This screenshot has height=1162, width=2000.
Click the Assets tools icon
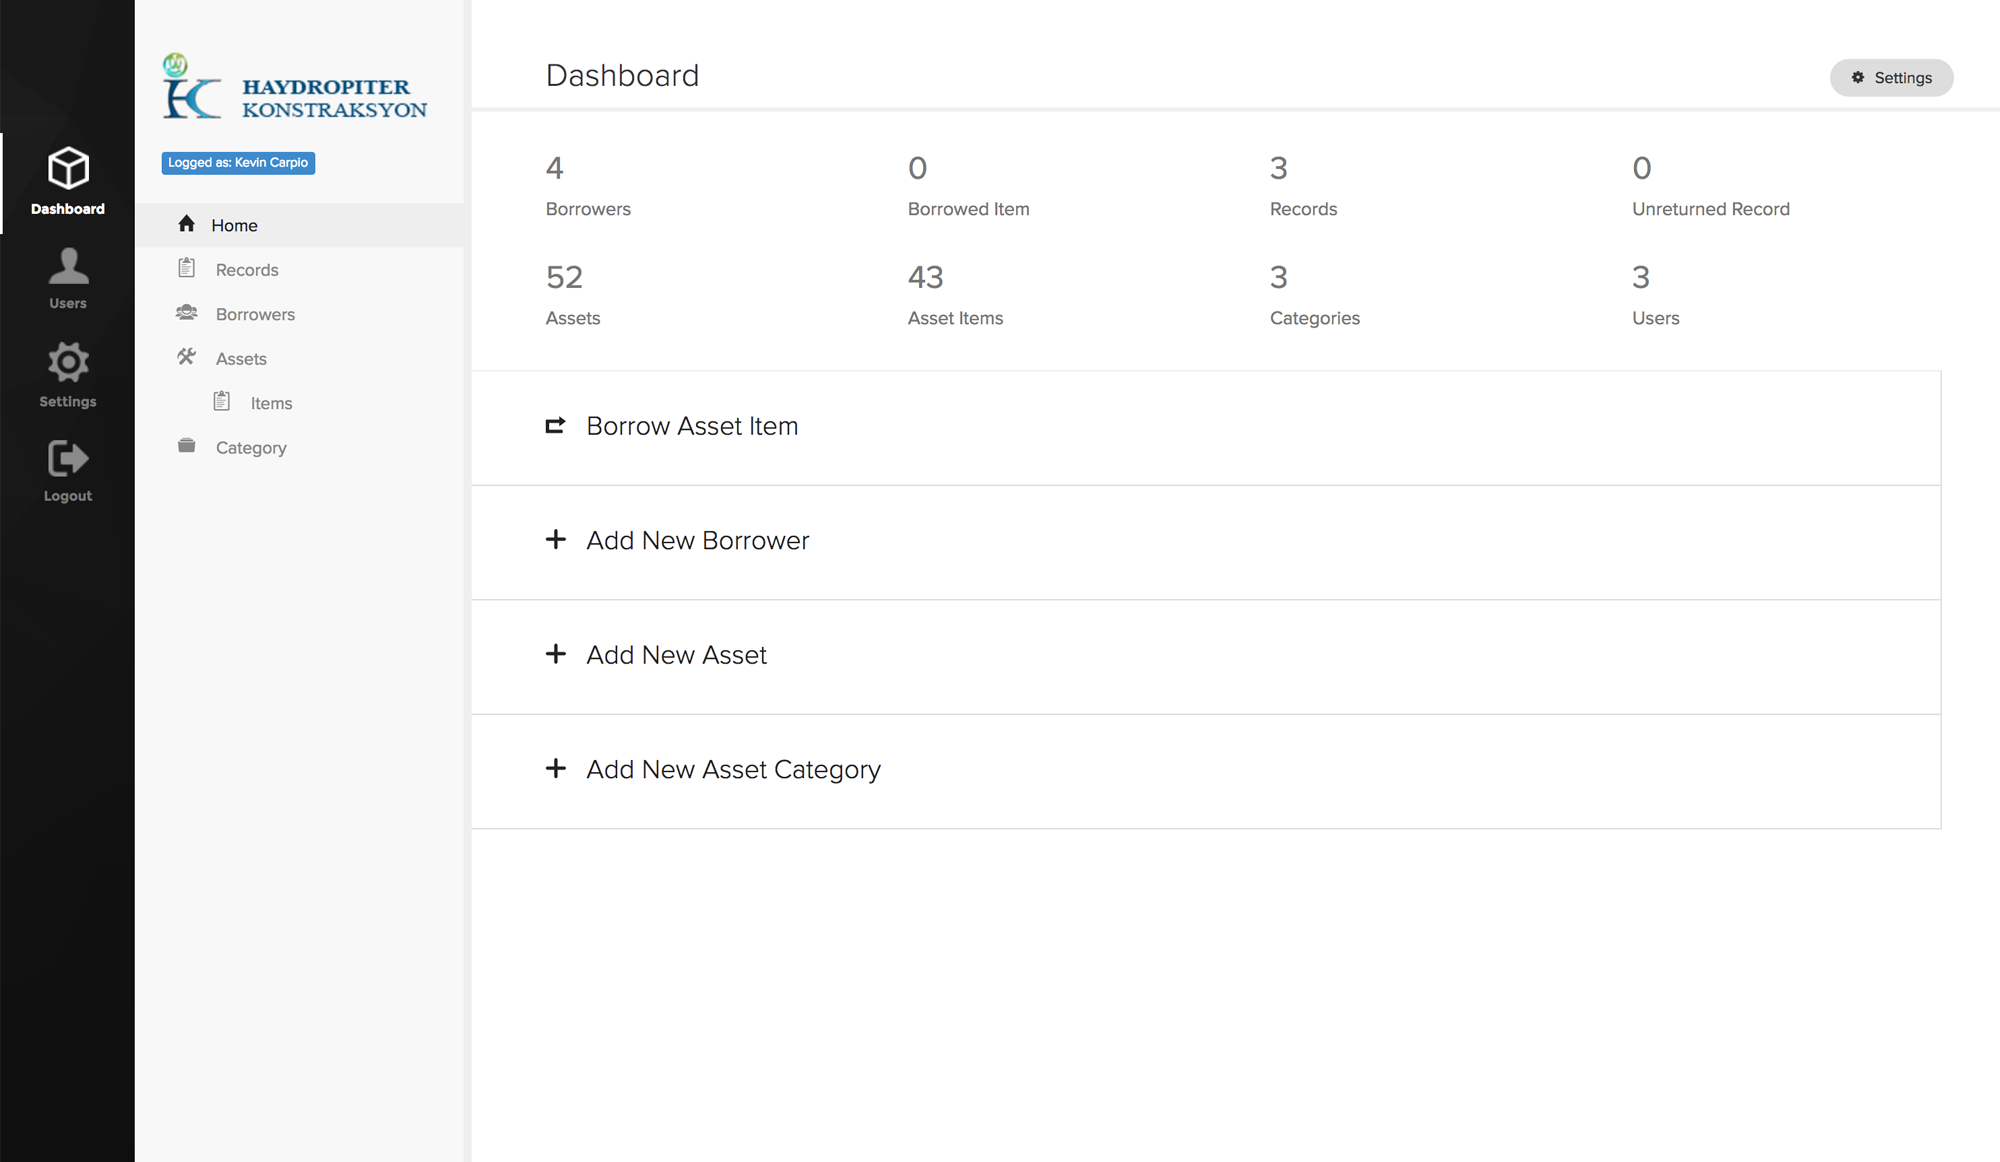(x=186, y=357)
